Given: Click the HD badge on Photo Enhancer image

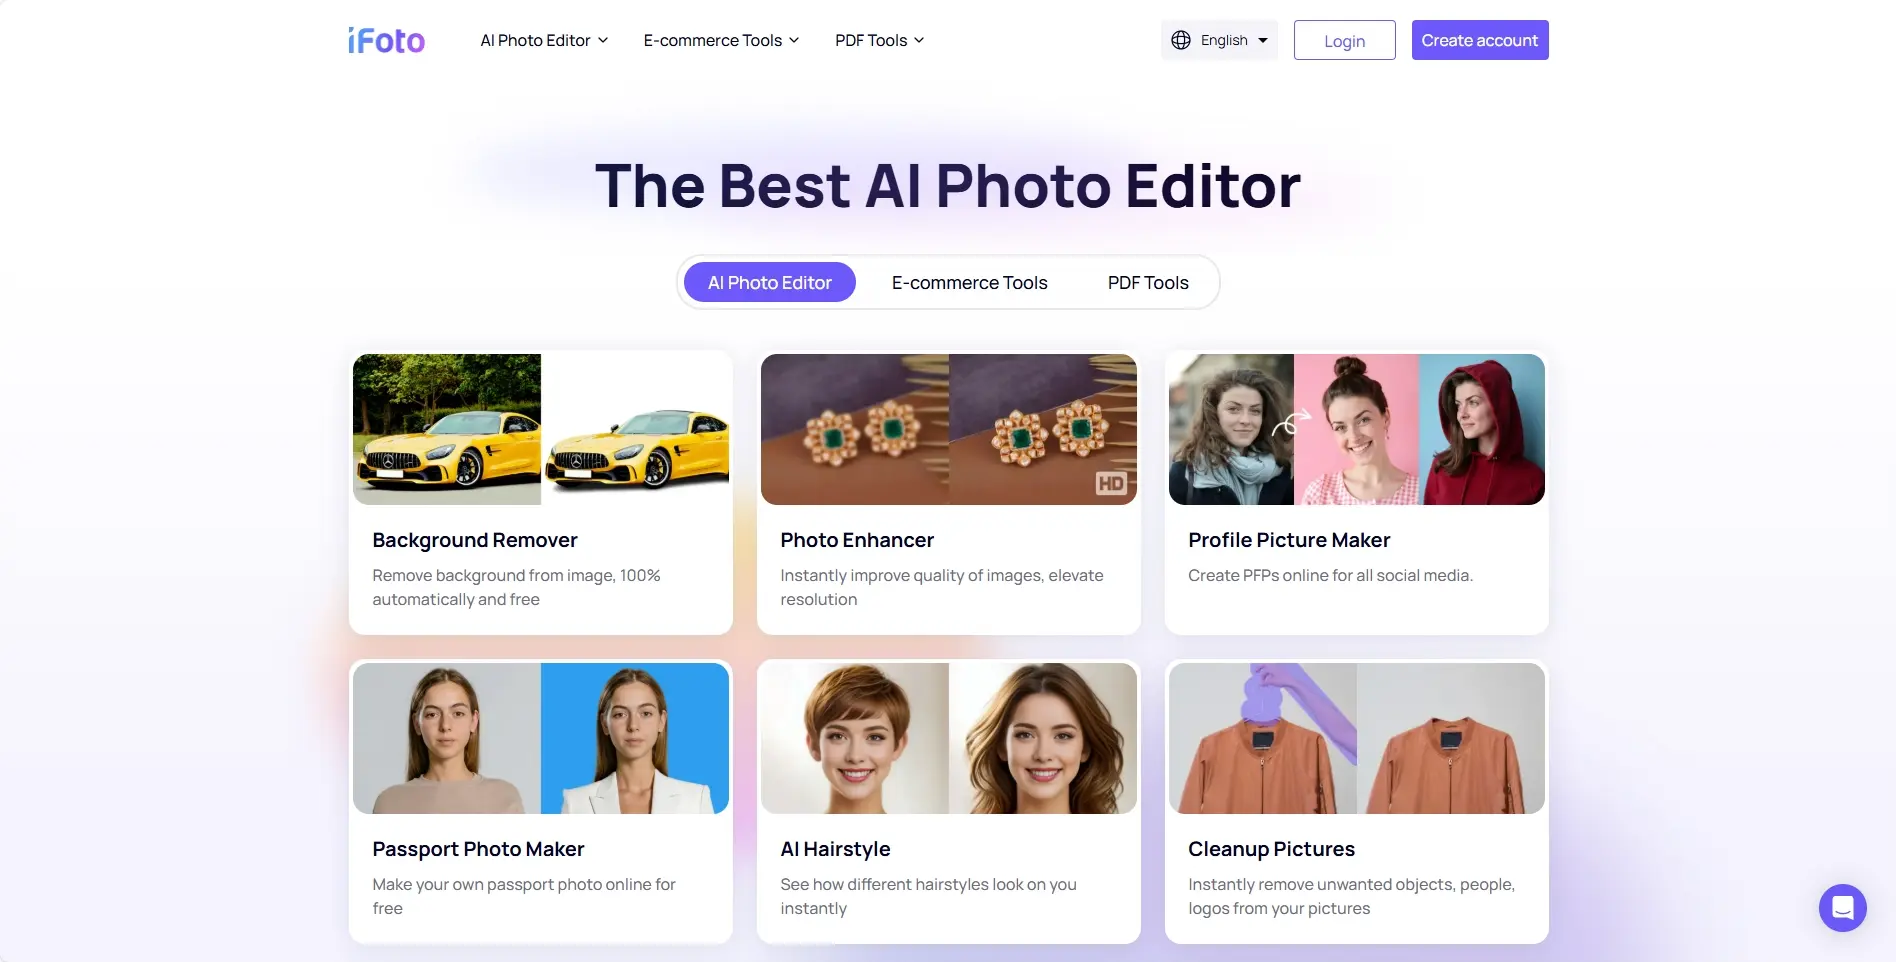Looking at the screenshot, I should point(1111,484).
